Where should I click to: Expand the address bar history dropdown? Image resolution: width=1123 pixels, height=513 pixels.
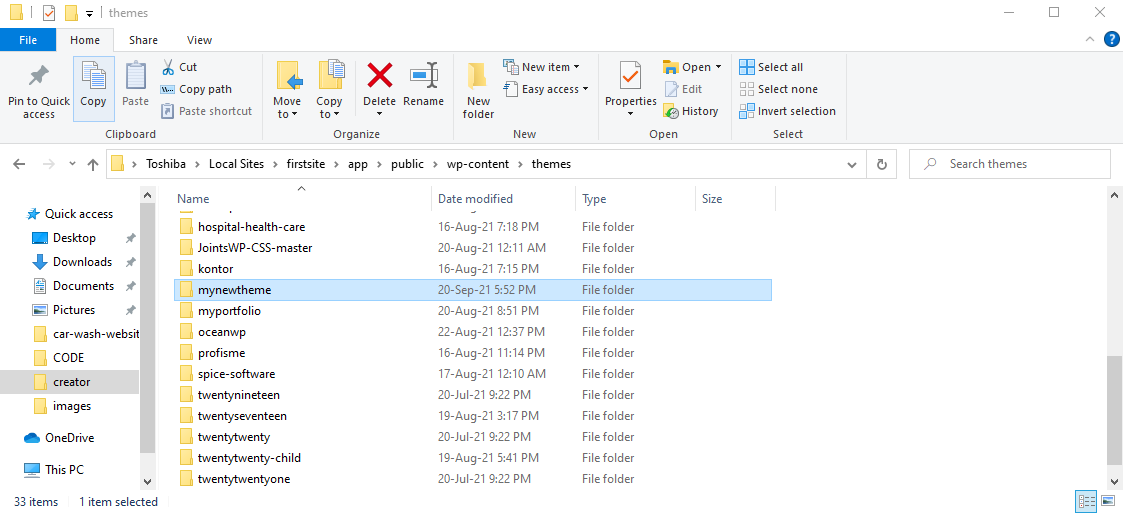pos(852,164)
